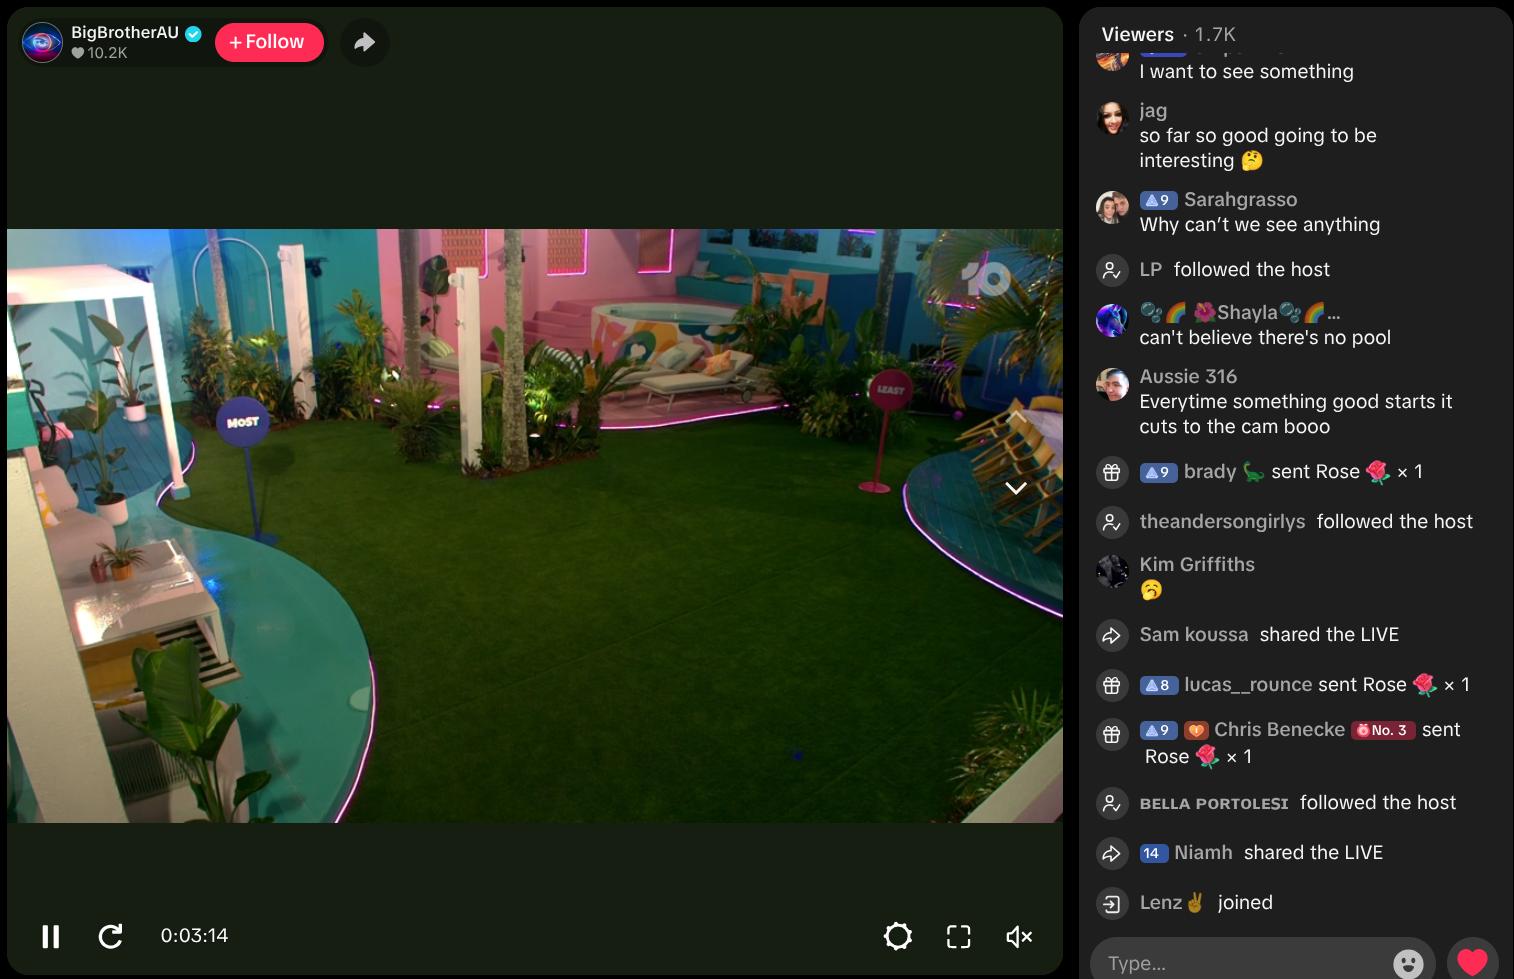
Task: Click the thinking emoji in jag's comment
Action: click(x=1252, y=161)
